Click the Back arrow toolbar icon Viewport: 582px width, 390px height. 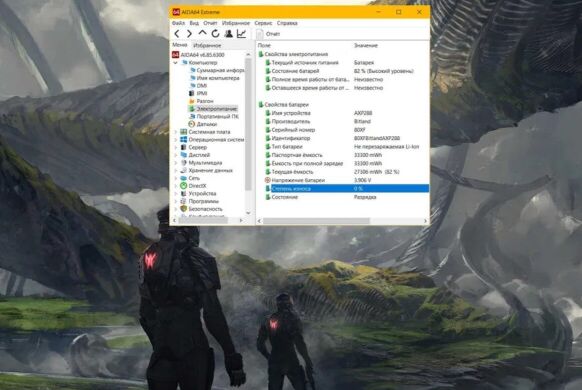pos(177,34)
